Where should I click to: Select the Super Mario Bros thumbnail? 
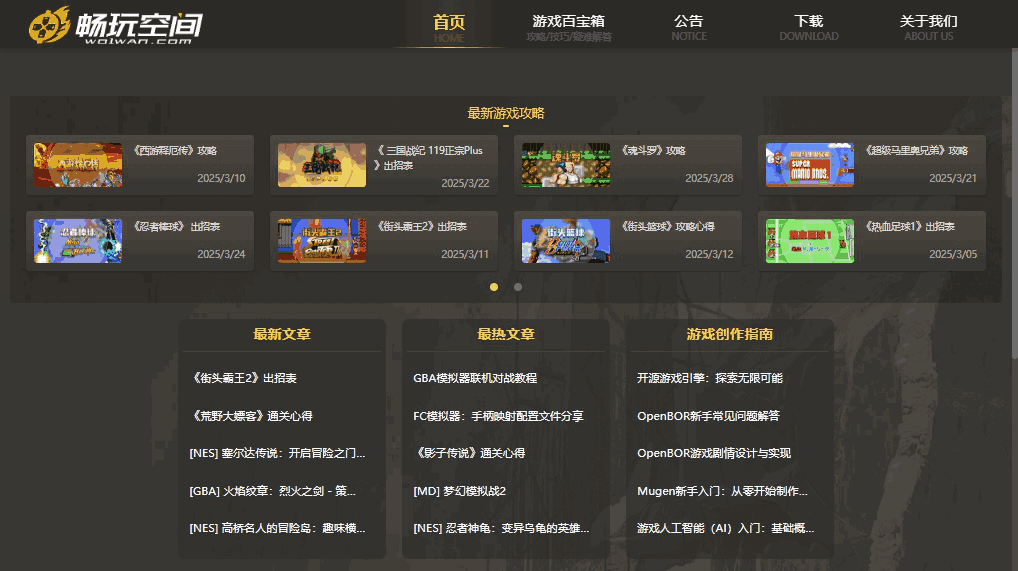(810, 165)
